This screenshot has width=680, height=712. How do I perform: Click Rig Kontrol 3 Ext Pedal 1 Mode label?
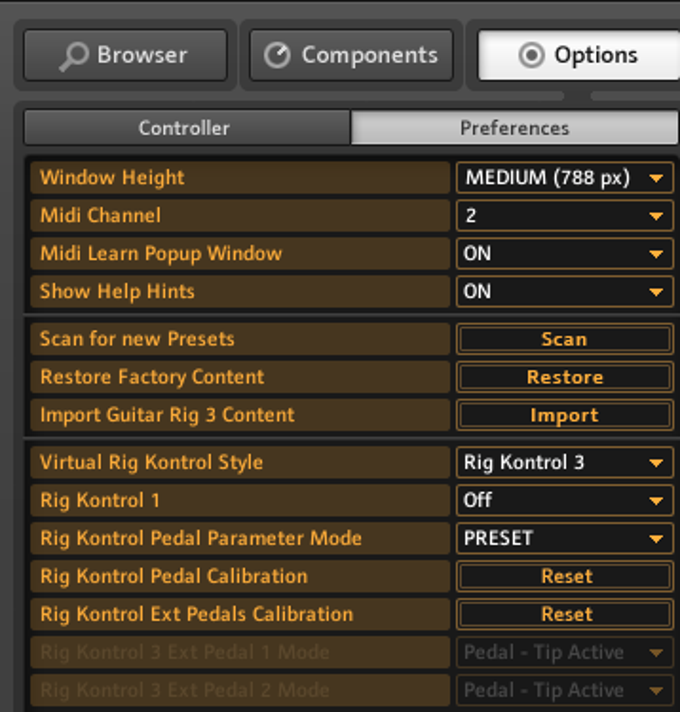click(185, 653)
